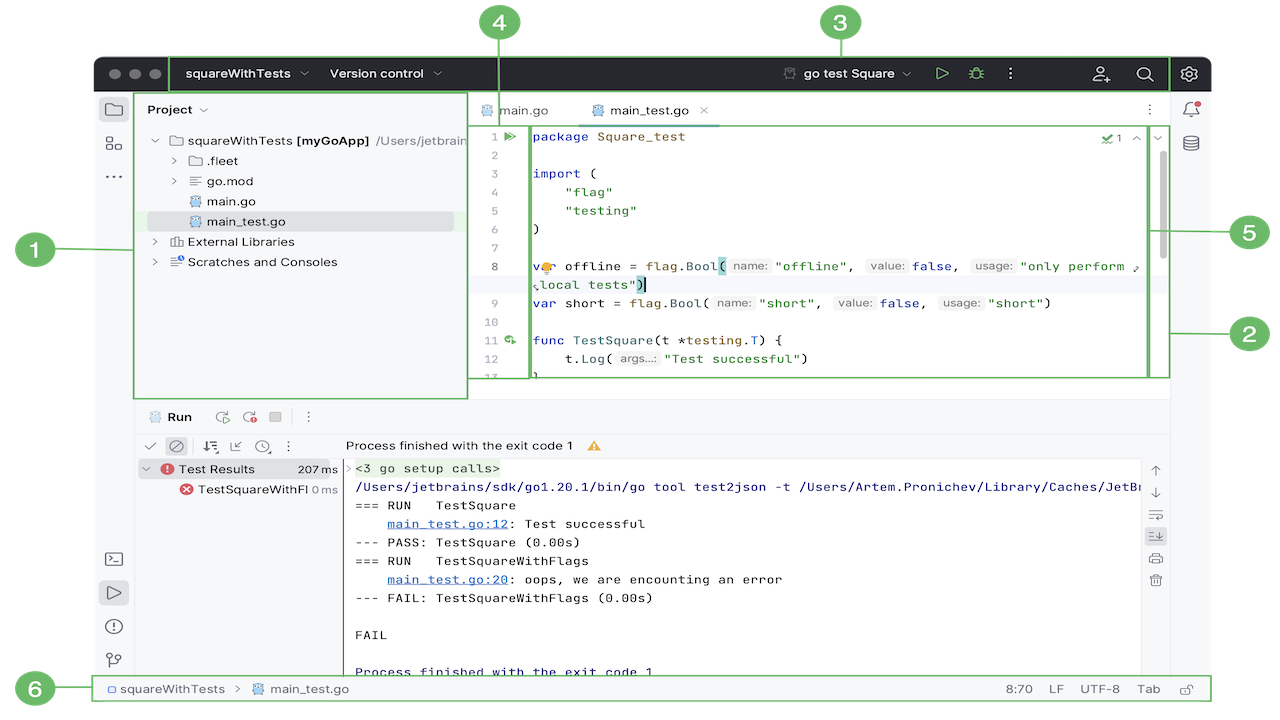The width and height of the screenshot is (1280, 720).
Task: Open the Terminal tool window
Action: [x=114, y=560]
